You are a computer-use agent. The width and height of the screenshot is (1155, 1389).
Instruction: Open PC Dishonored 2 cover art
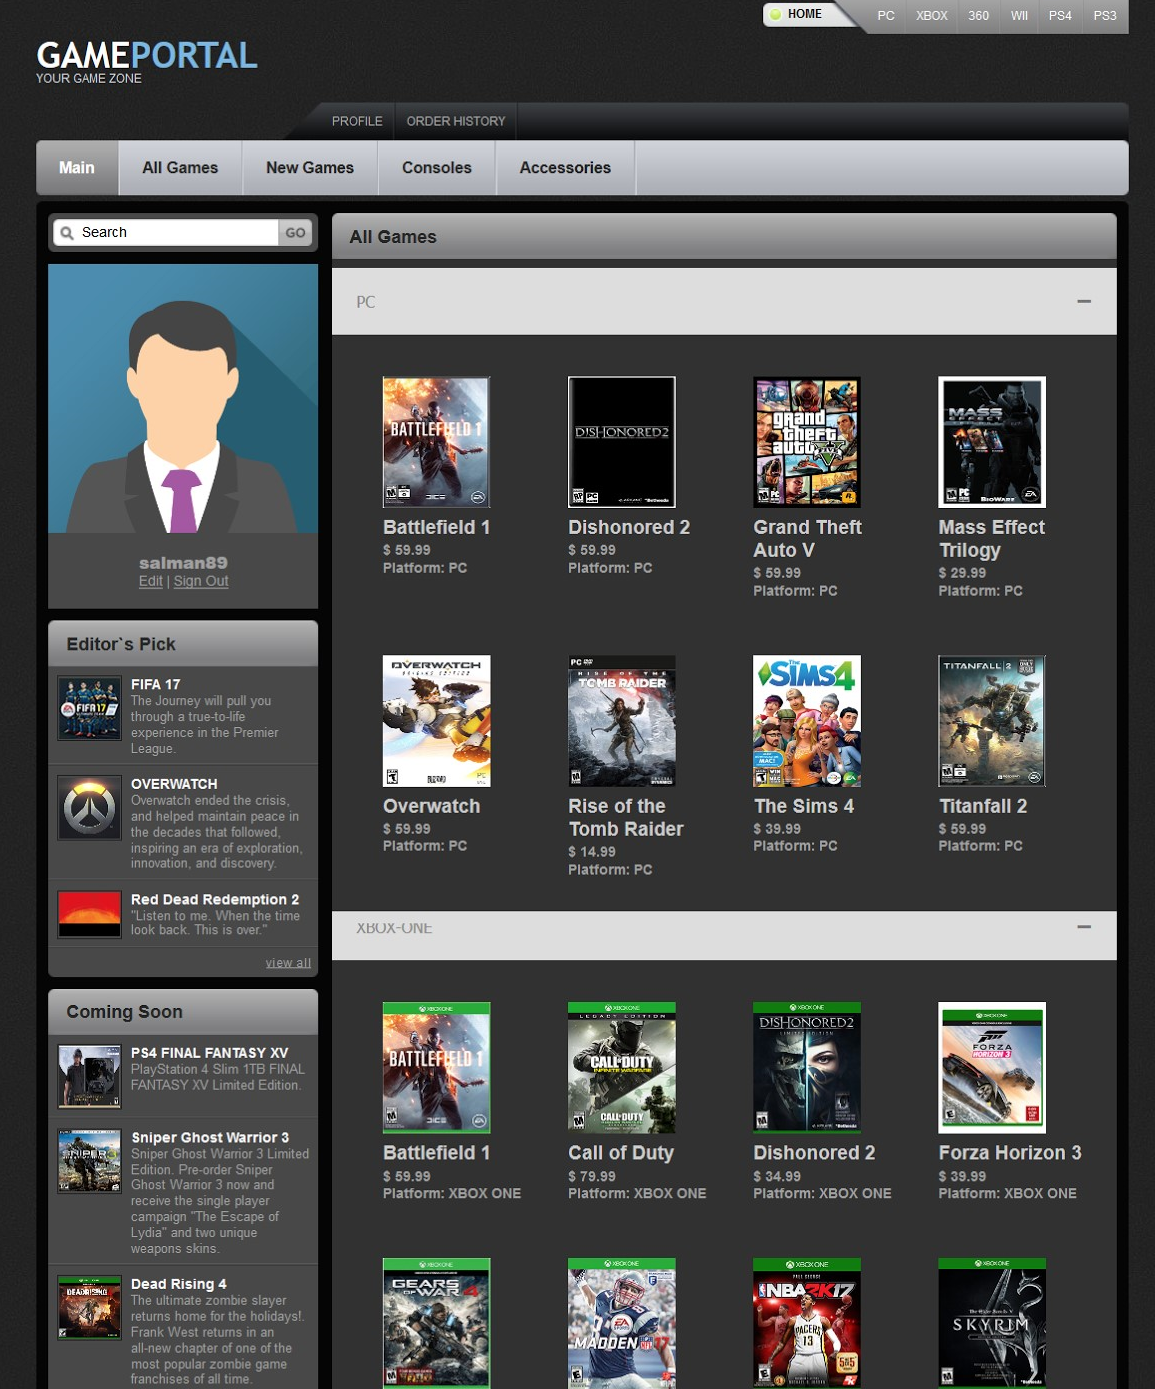(x=621, y=442)
